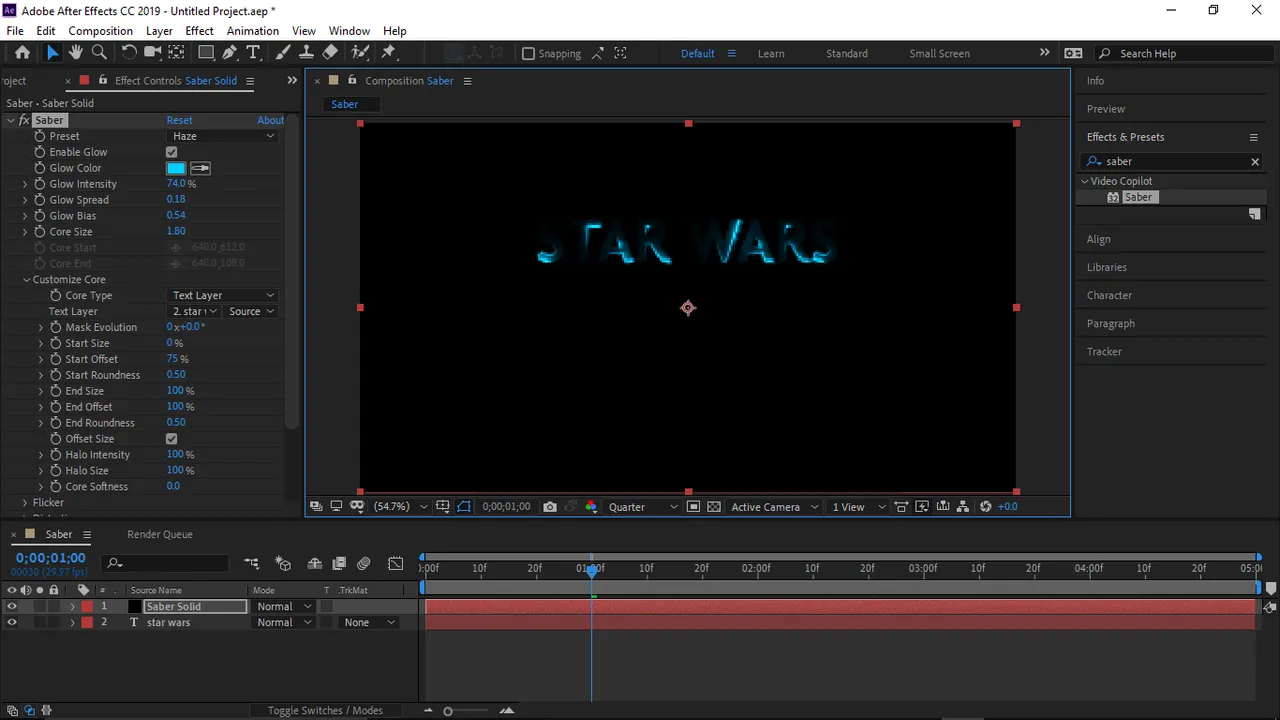The width and height of the screenshot is (1280, 720).
Task: Switch to the Render Queue tab
Action: pyautogui.click(x=159, y=534)
